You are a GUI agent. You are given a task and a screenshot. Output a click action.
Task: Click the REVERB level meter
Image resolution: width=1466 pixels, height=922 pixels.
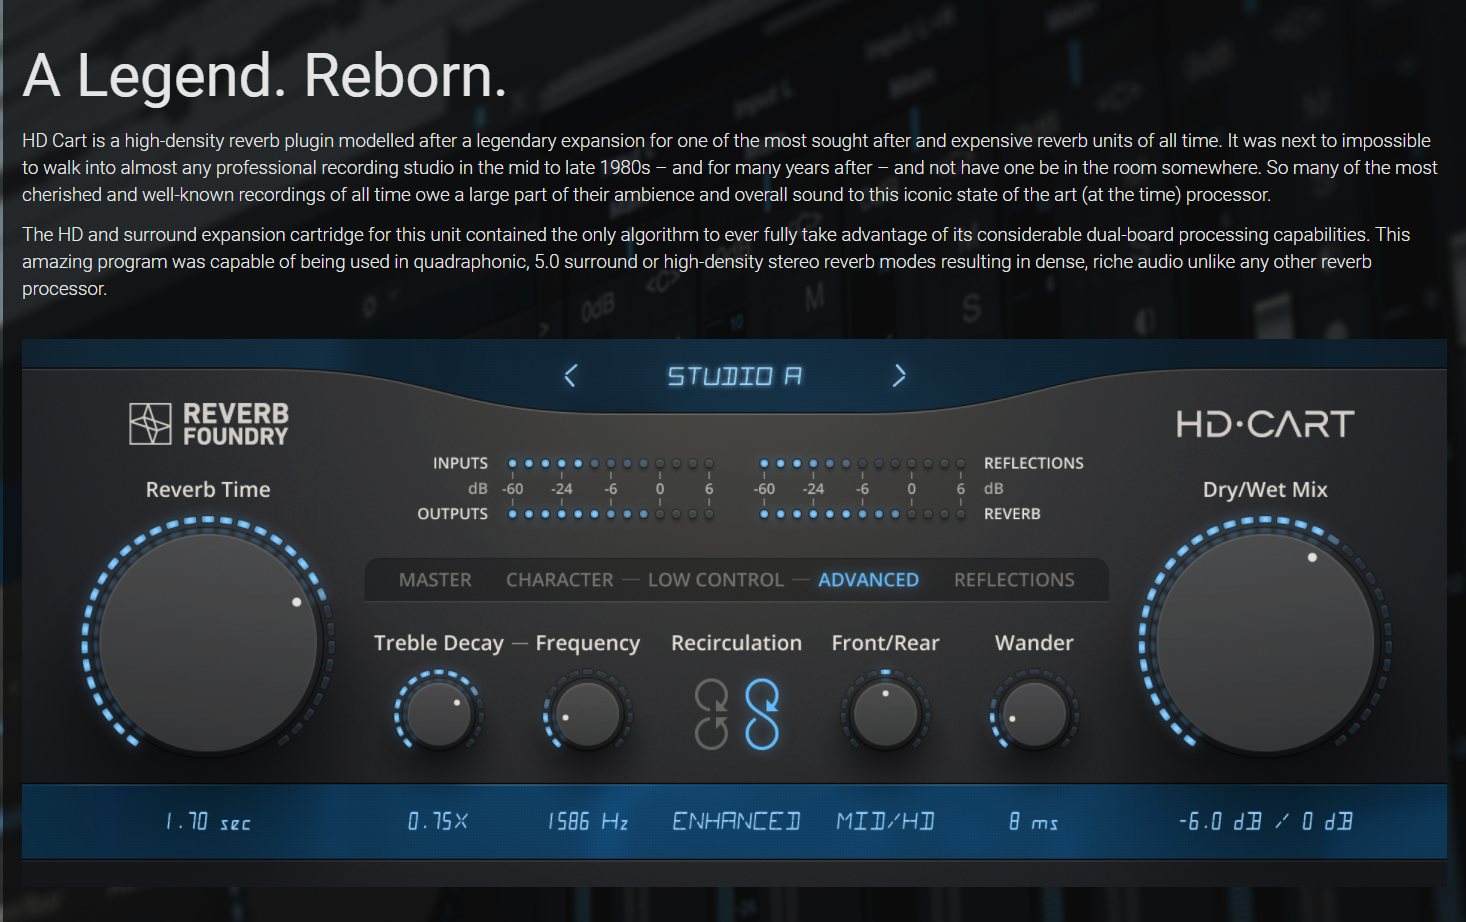point(862,514)
